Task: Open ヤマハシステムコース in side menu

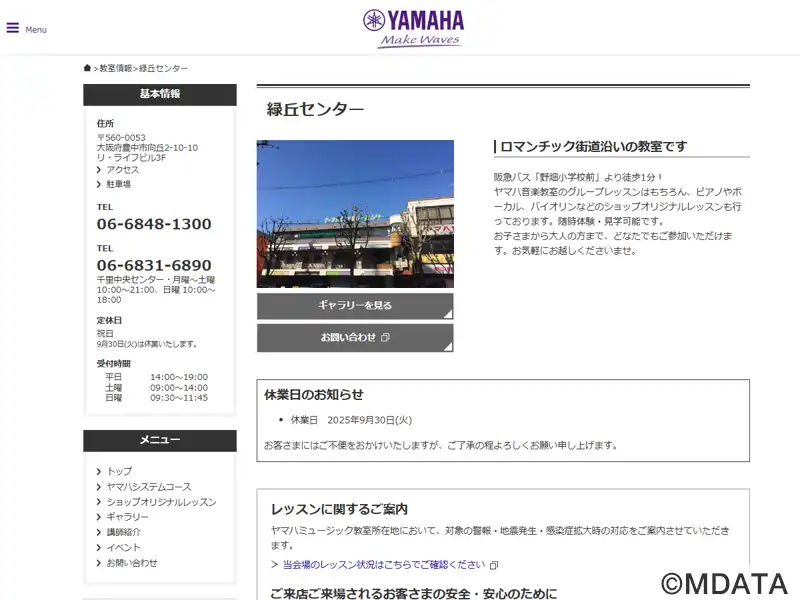Action: click(149, 487)
